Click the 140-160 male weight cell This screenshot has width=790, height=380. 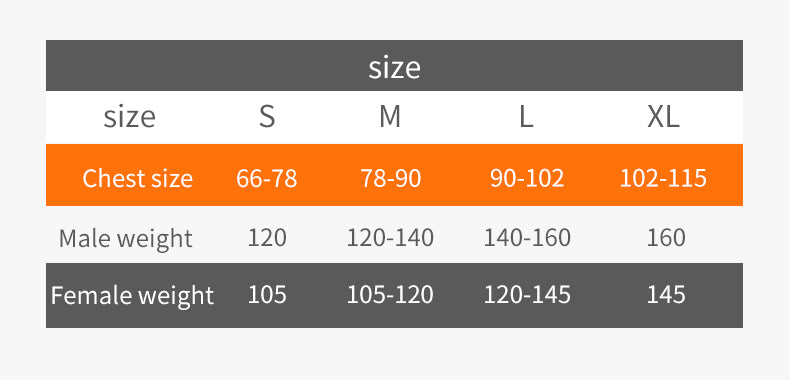527,238
